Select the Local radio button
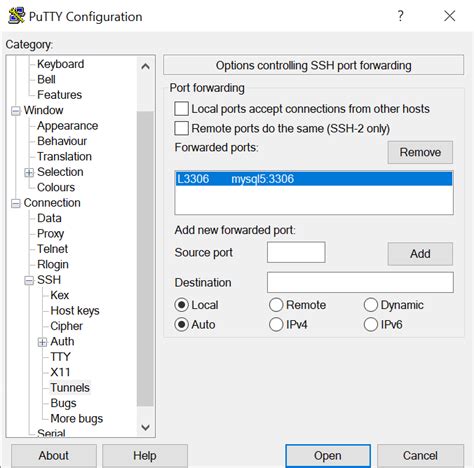This screenshot has width=474, height=468. click(x=181, y=305)
